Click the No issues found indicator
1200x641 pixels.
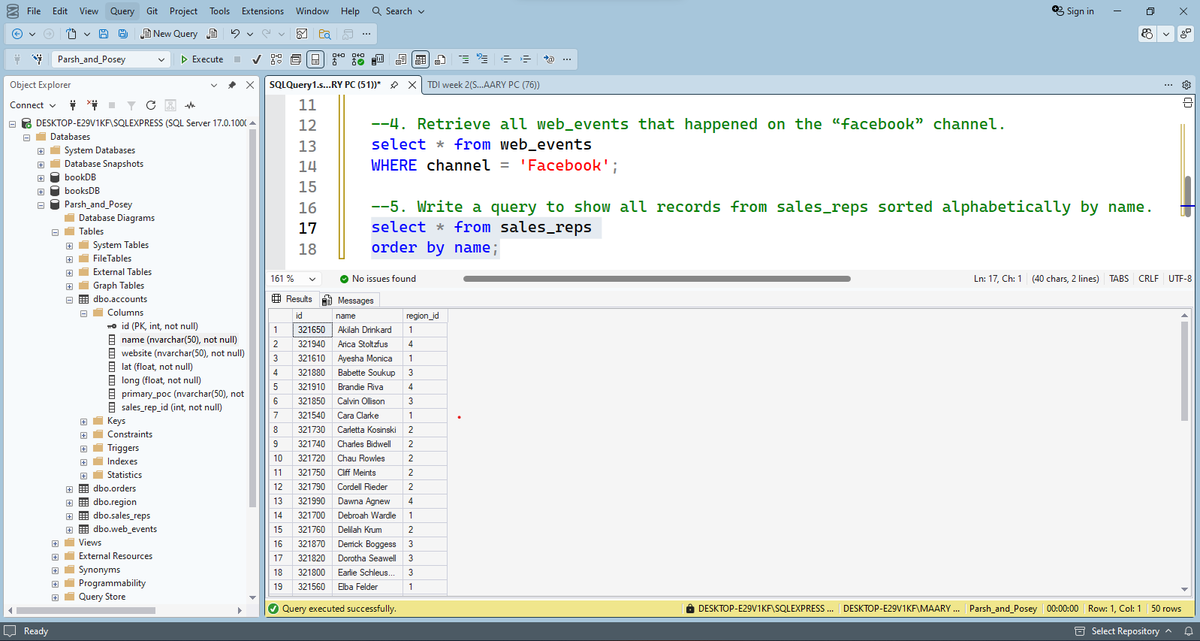377,278
